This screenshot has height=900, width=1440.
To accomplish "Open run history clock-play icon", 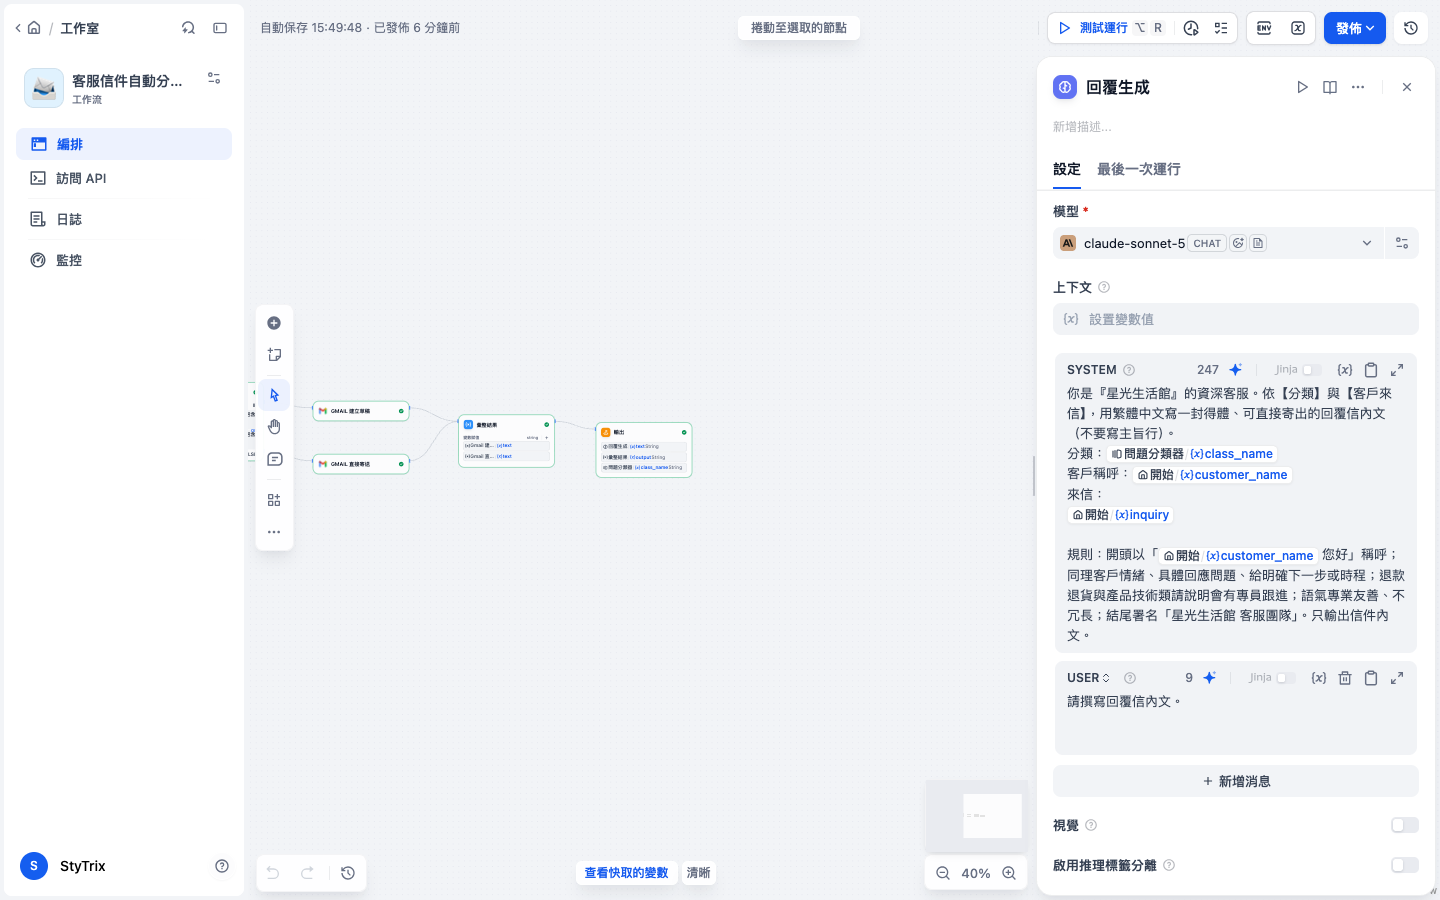I will pos(1191,28).
